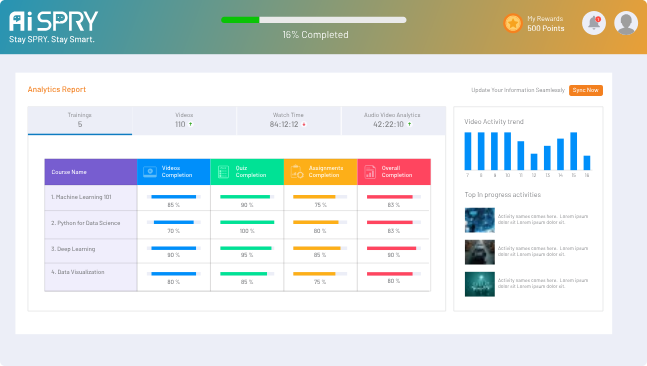The height and width of the screenshot is (366, 647).
Task: Click the Overall Completion report icon
Action: click(x=370, y=172)
